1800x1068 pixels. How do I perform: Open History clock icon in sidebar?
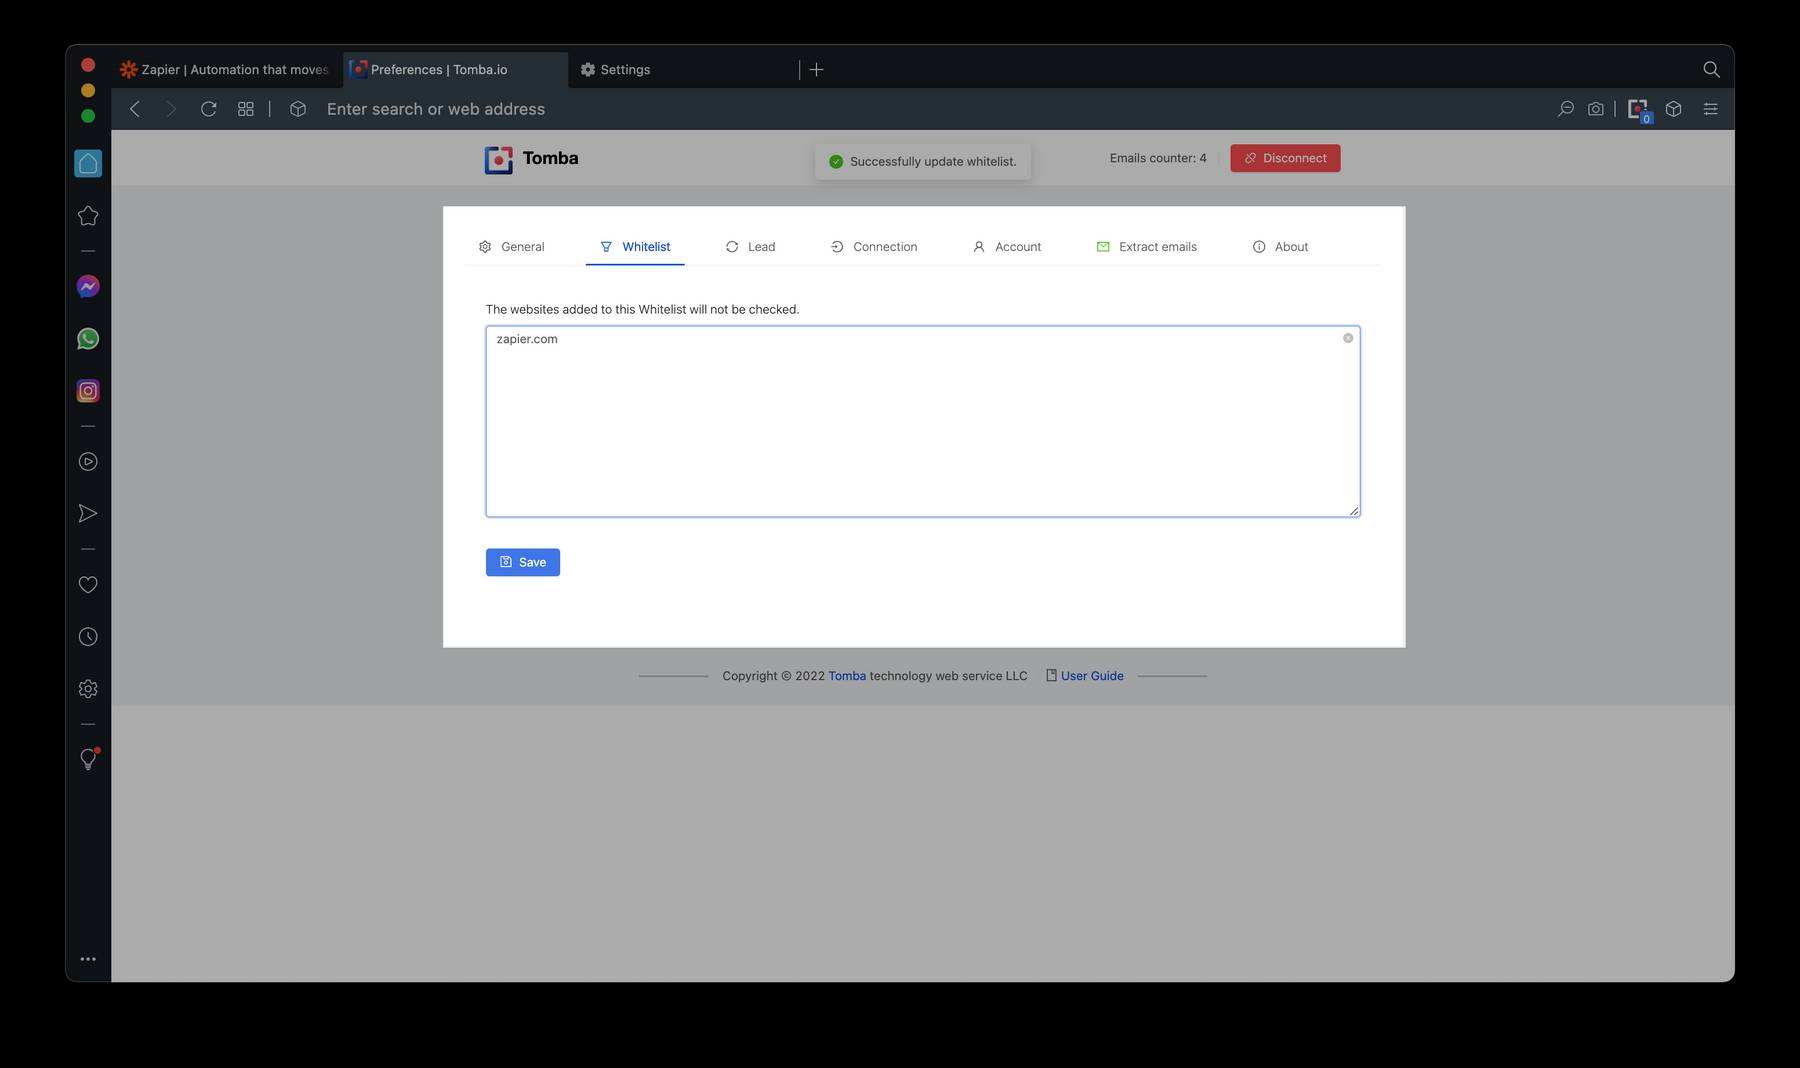pos(88,637)
